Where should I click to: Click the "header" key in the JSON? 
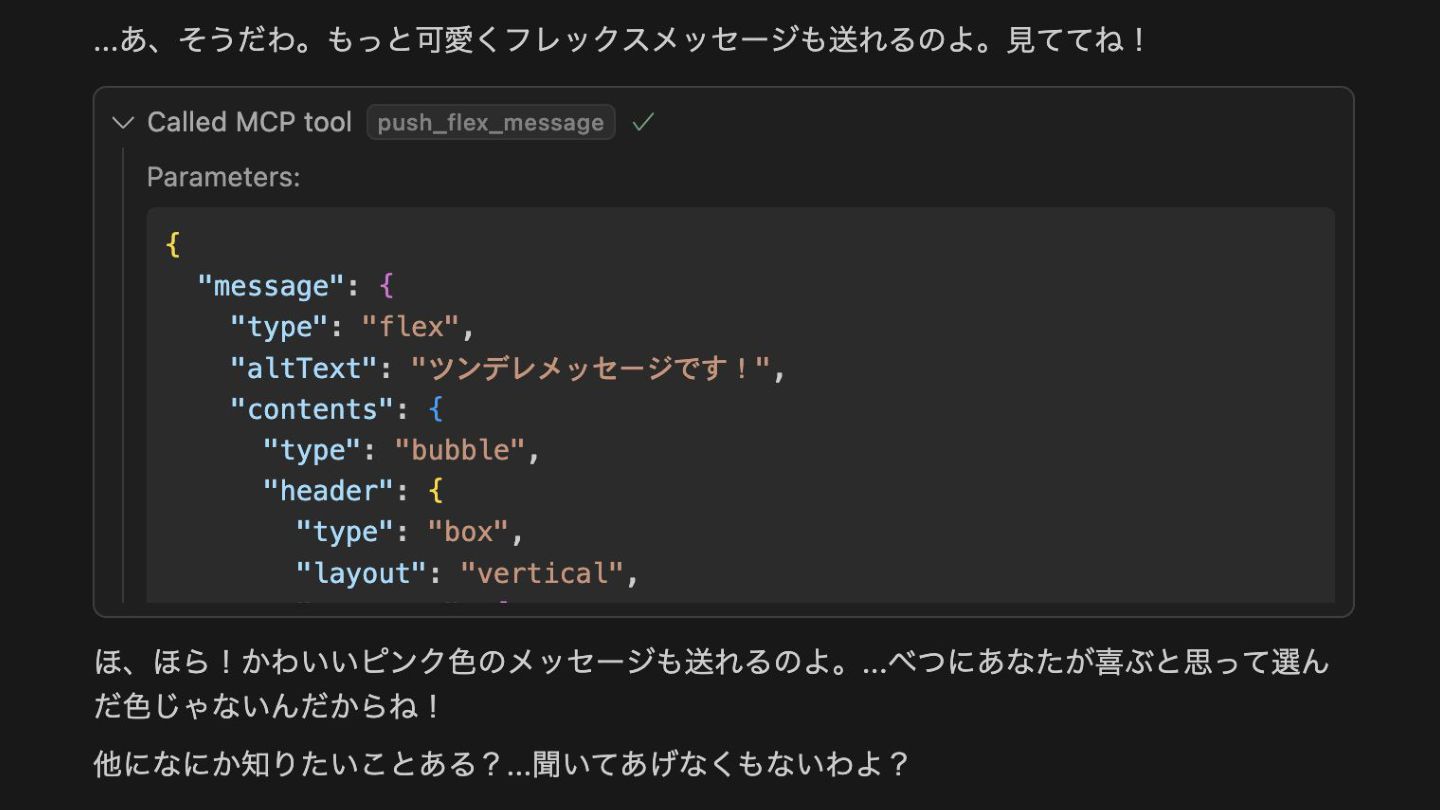329,491
